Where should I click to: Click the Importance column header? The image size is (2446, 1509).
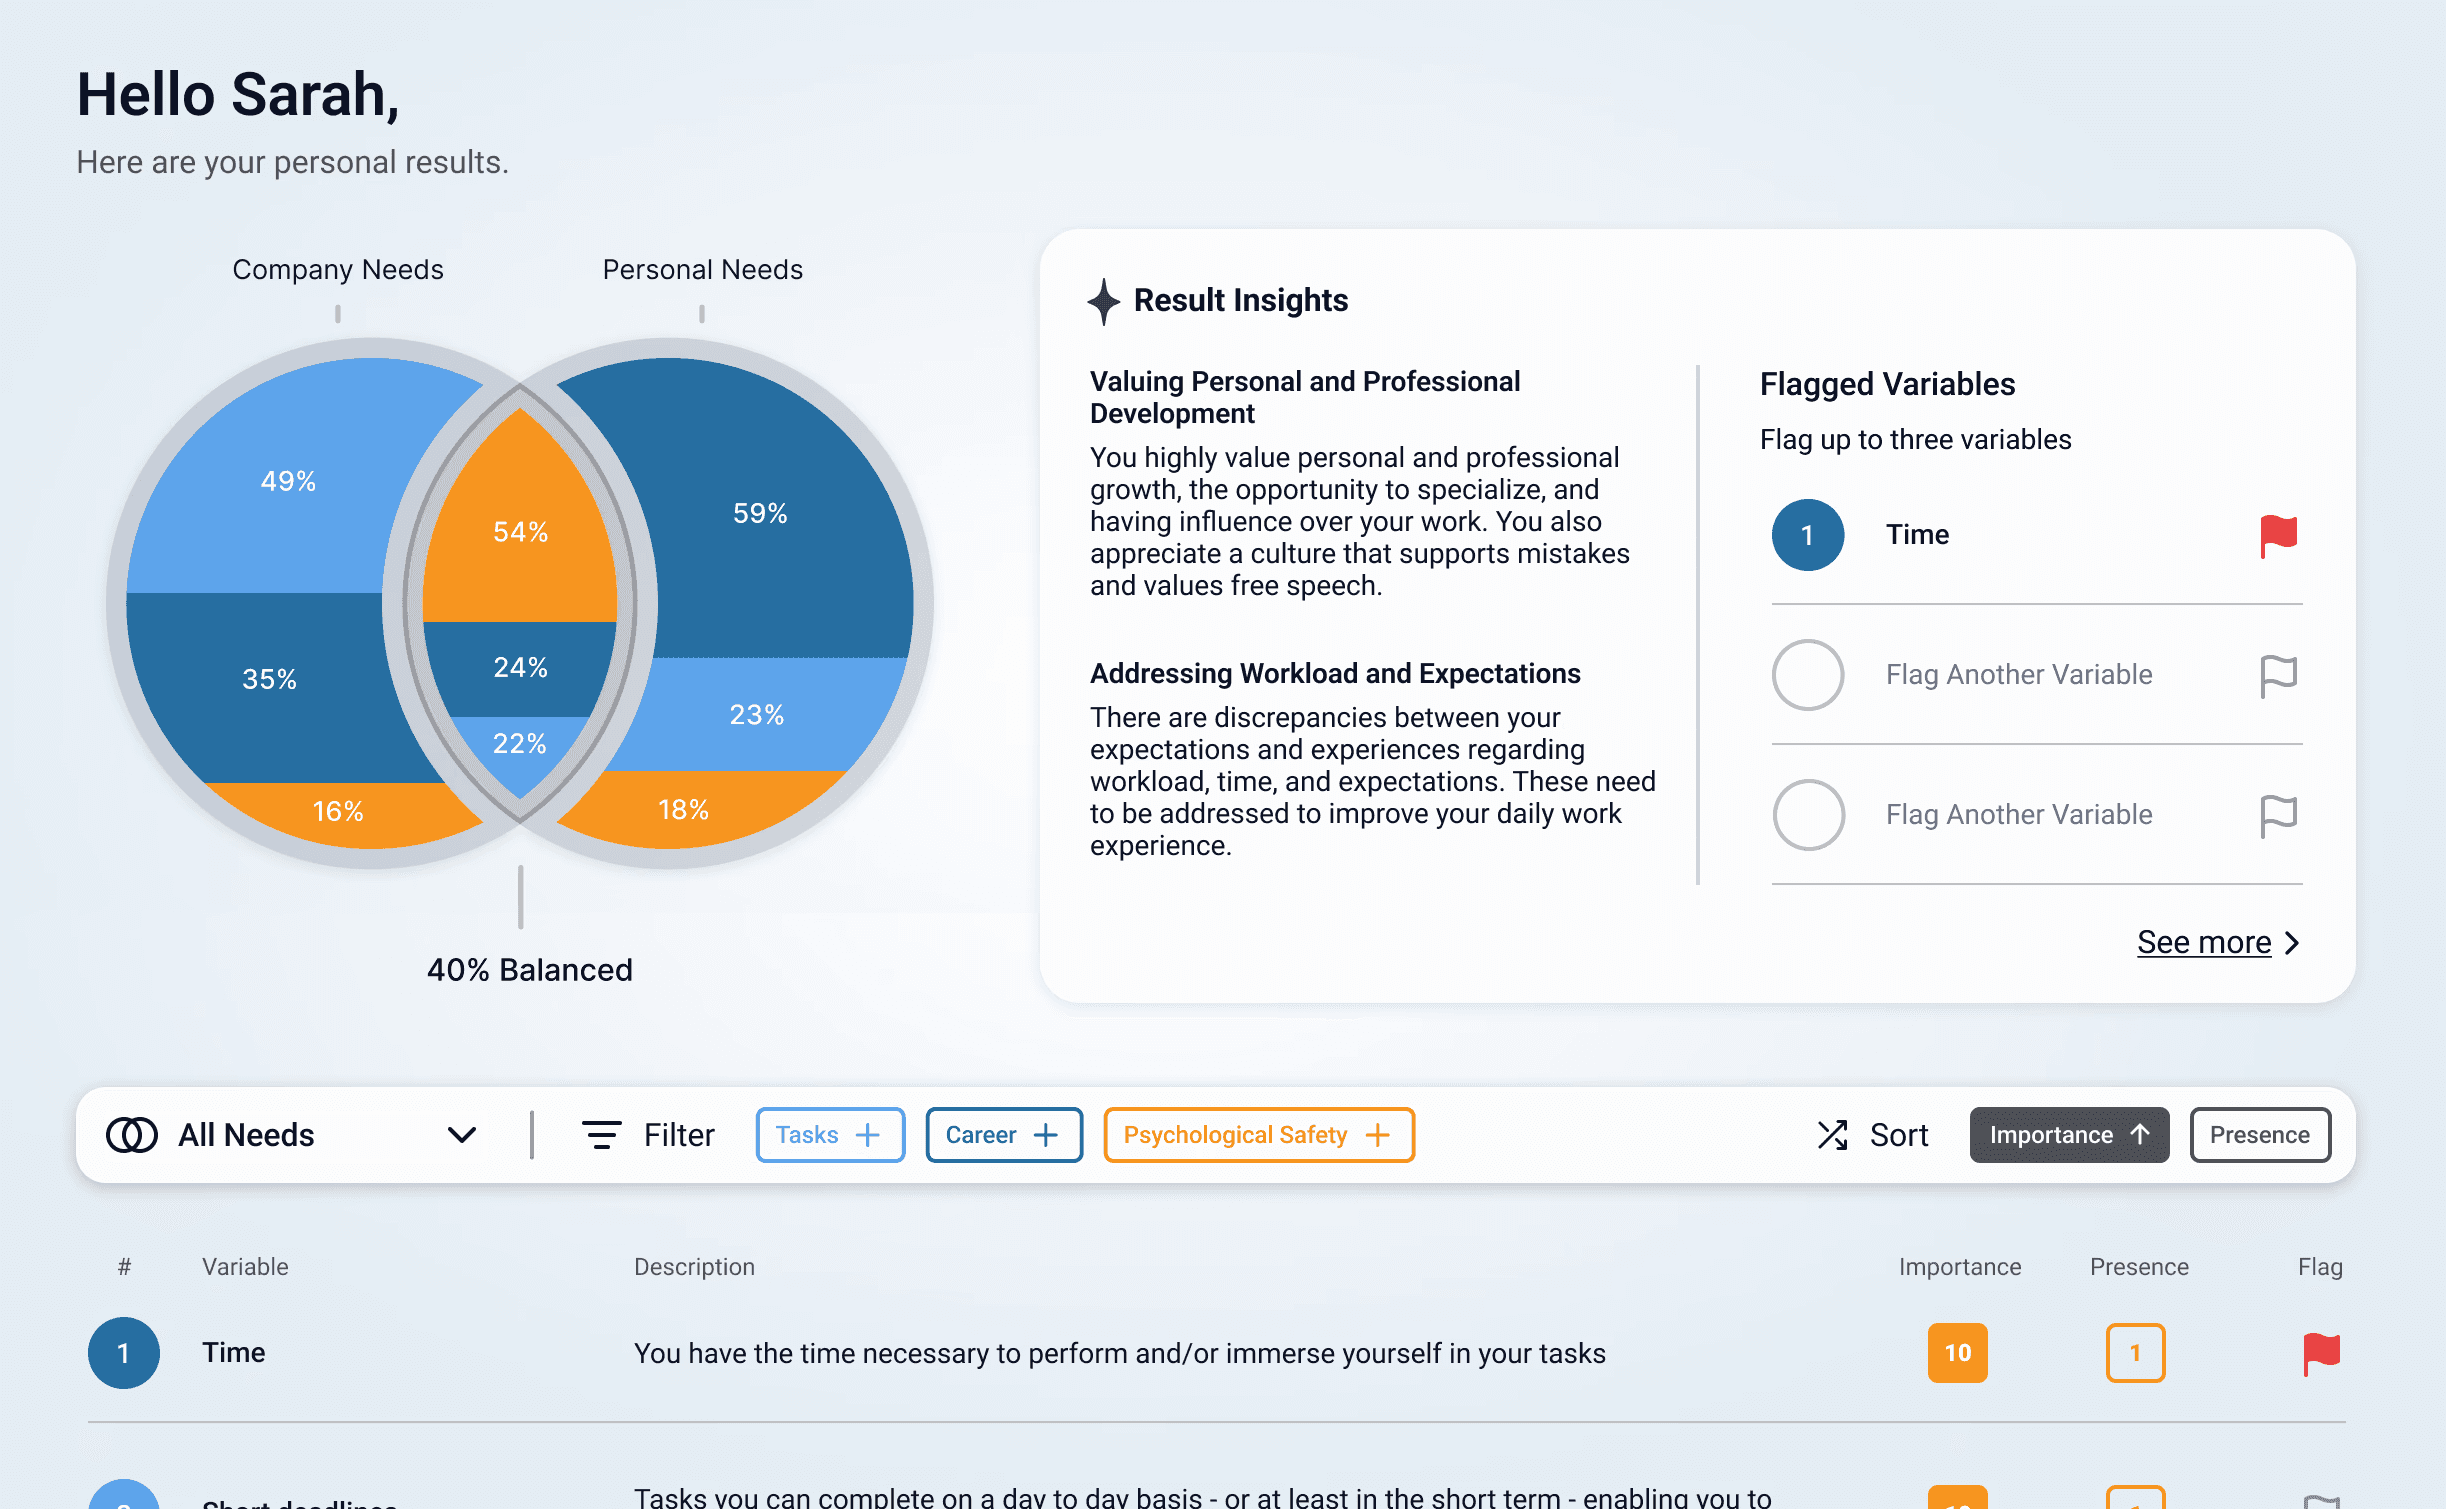tap(1959, 1267)
